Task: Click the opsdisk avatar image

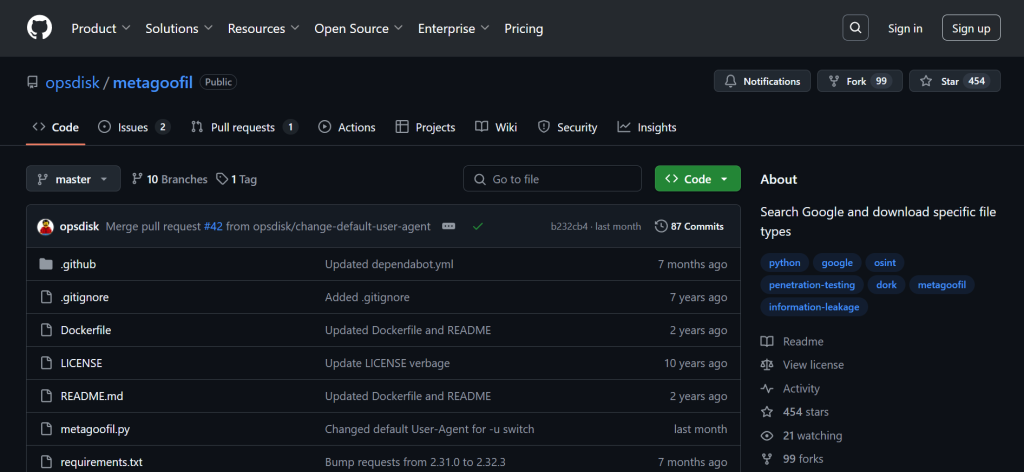Action: coord(45,227)
